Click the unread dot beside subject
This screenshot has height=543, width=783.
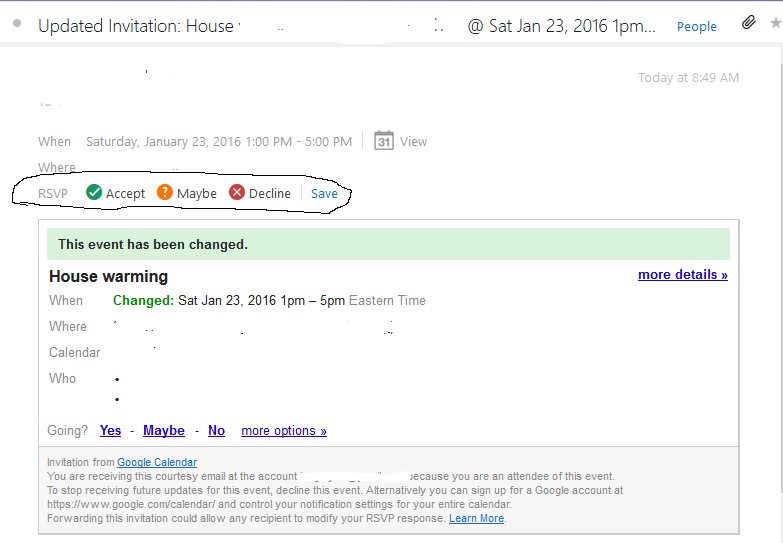(x=17, y=23)
